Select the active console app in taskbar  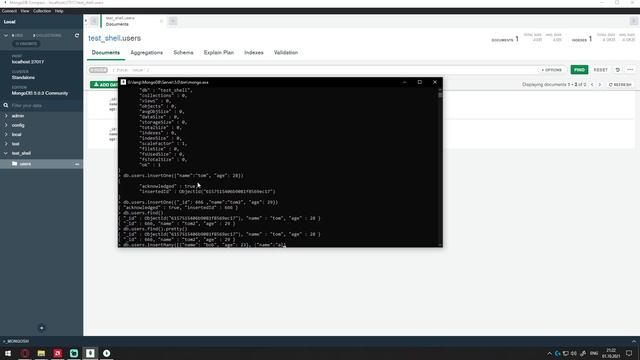[90, 353]
